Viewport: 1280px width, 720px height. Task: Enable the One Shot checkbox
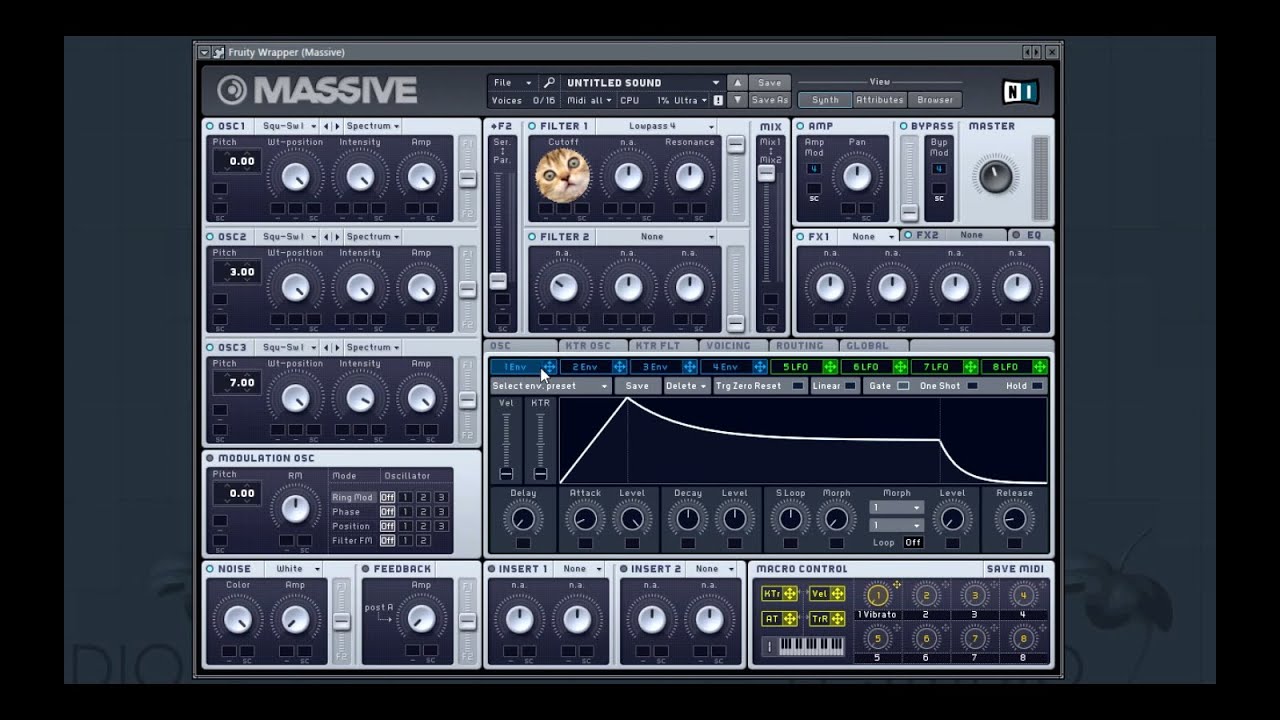pos(972,386)
